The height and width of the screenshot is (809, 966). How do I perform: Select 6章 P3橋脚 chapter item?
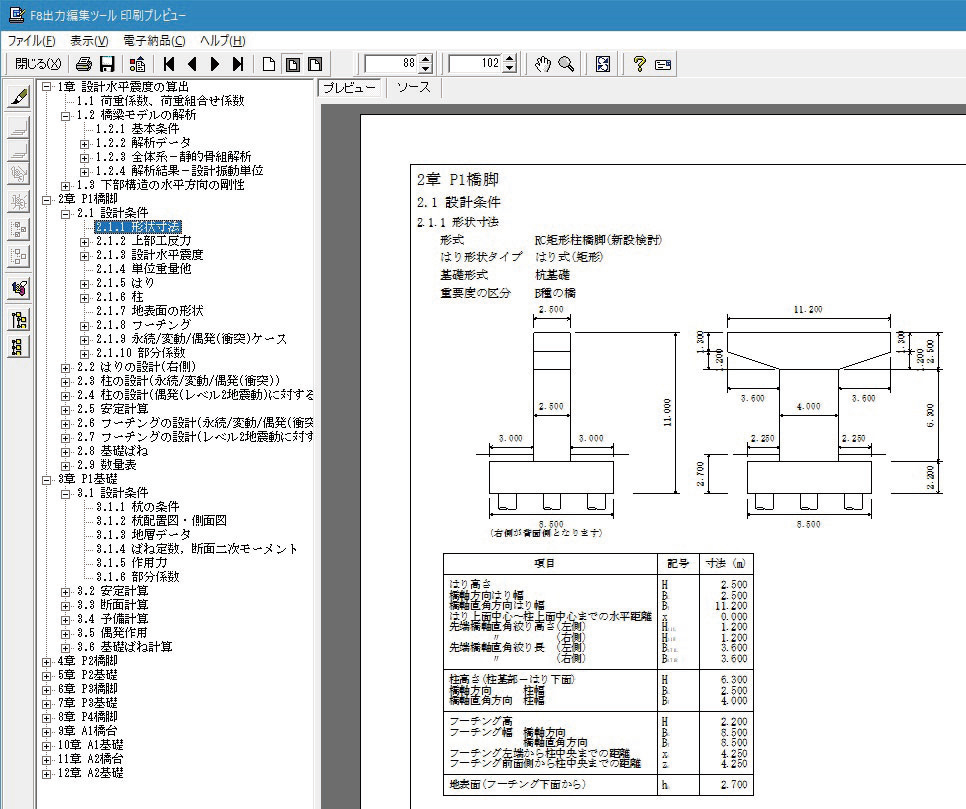87,689
